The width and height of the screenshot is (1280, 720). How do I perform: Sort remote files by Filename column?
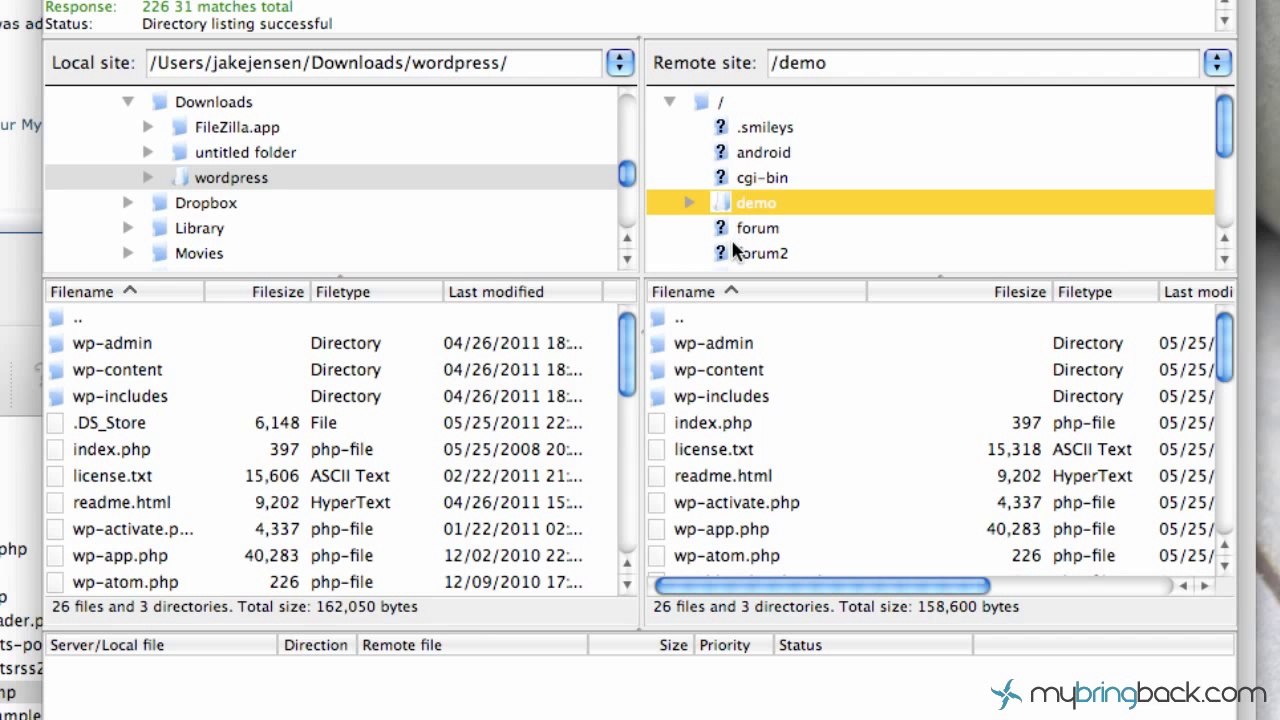pos(756,292)
